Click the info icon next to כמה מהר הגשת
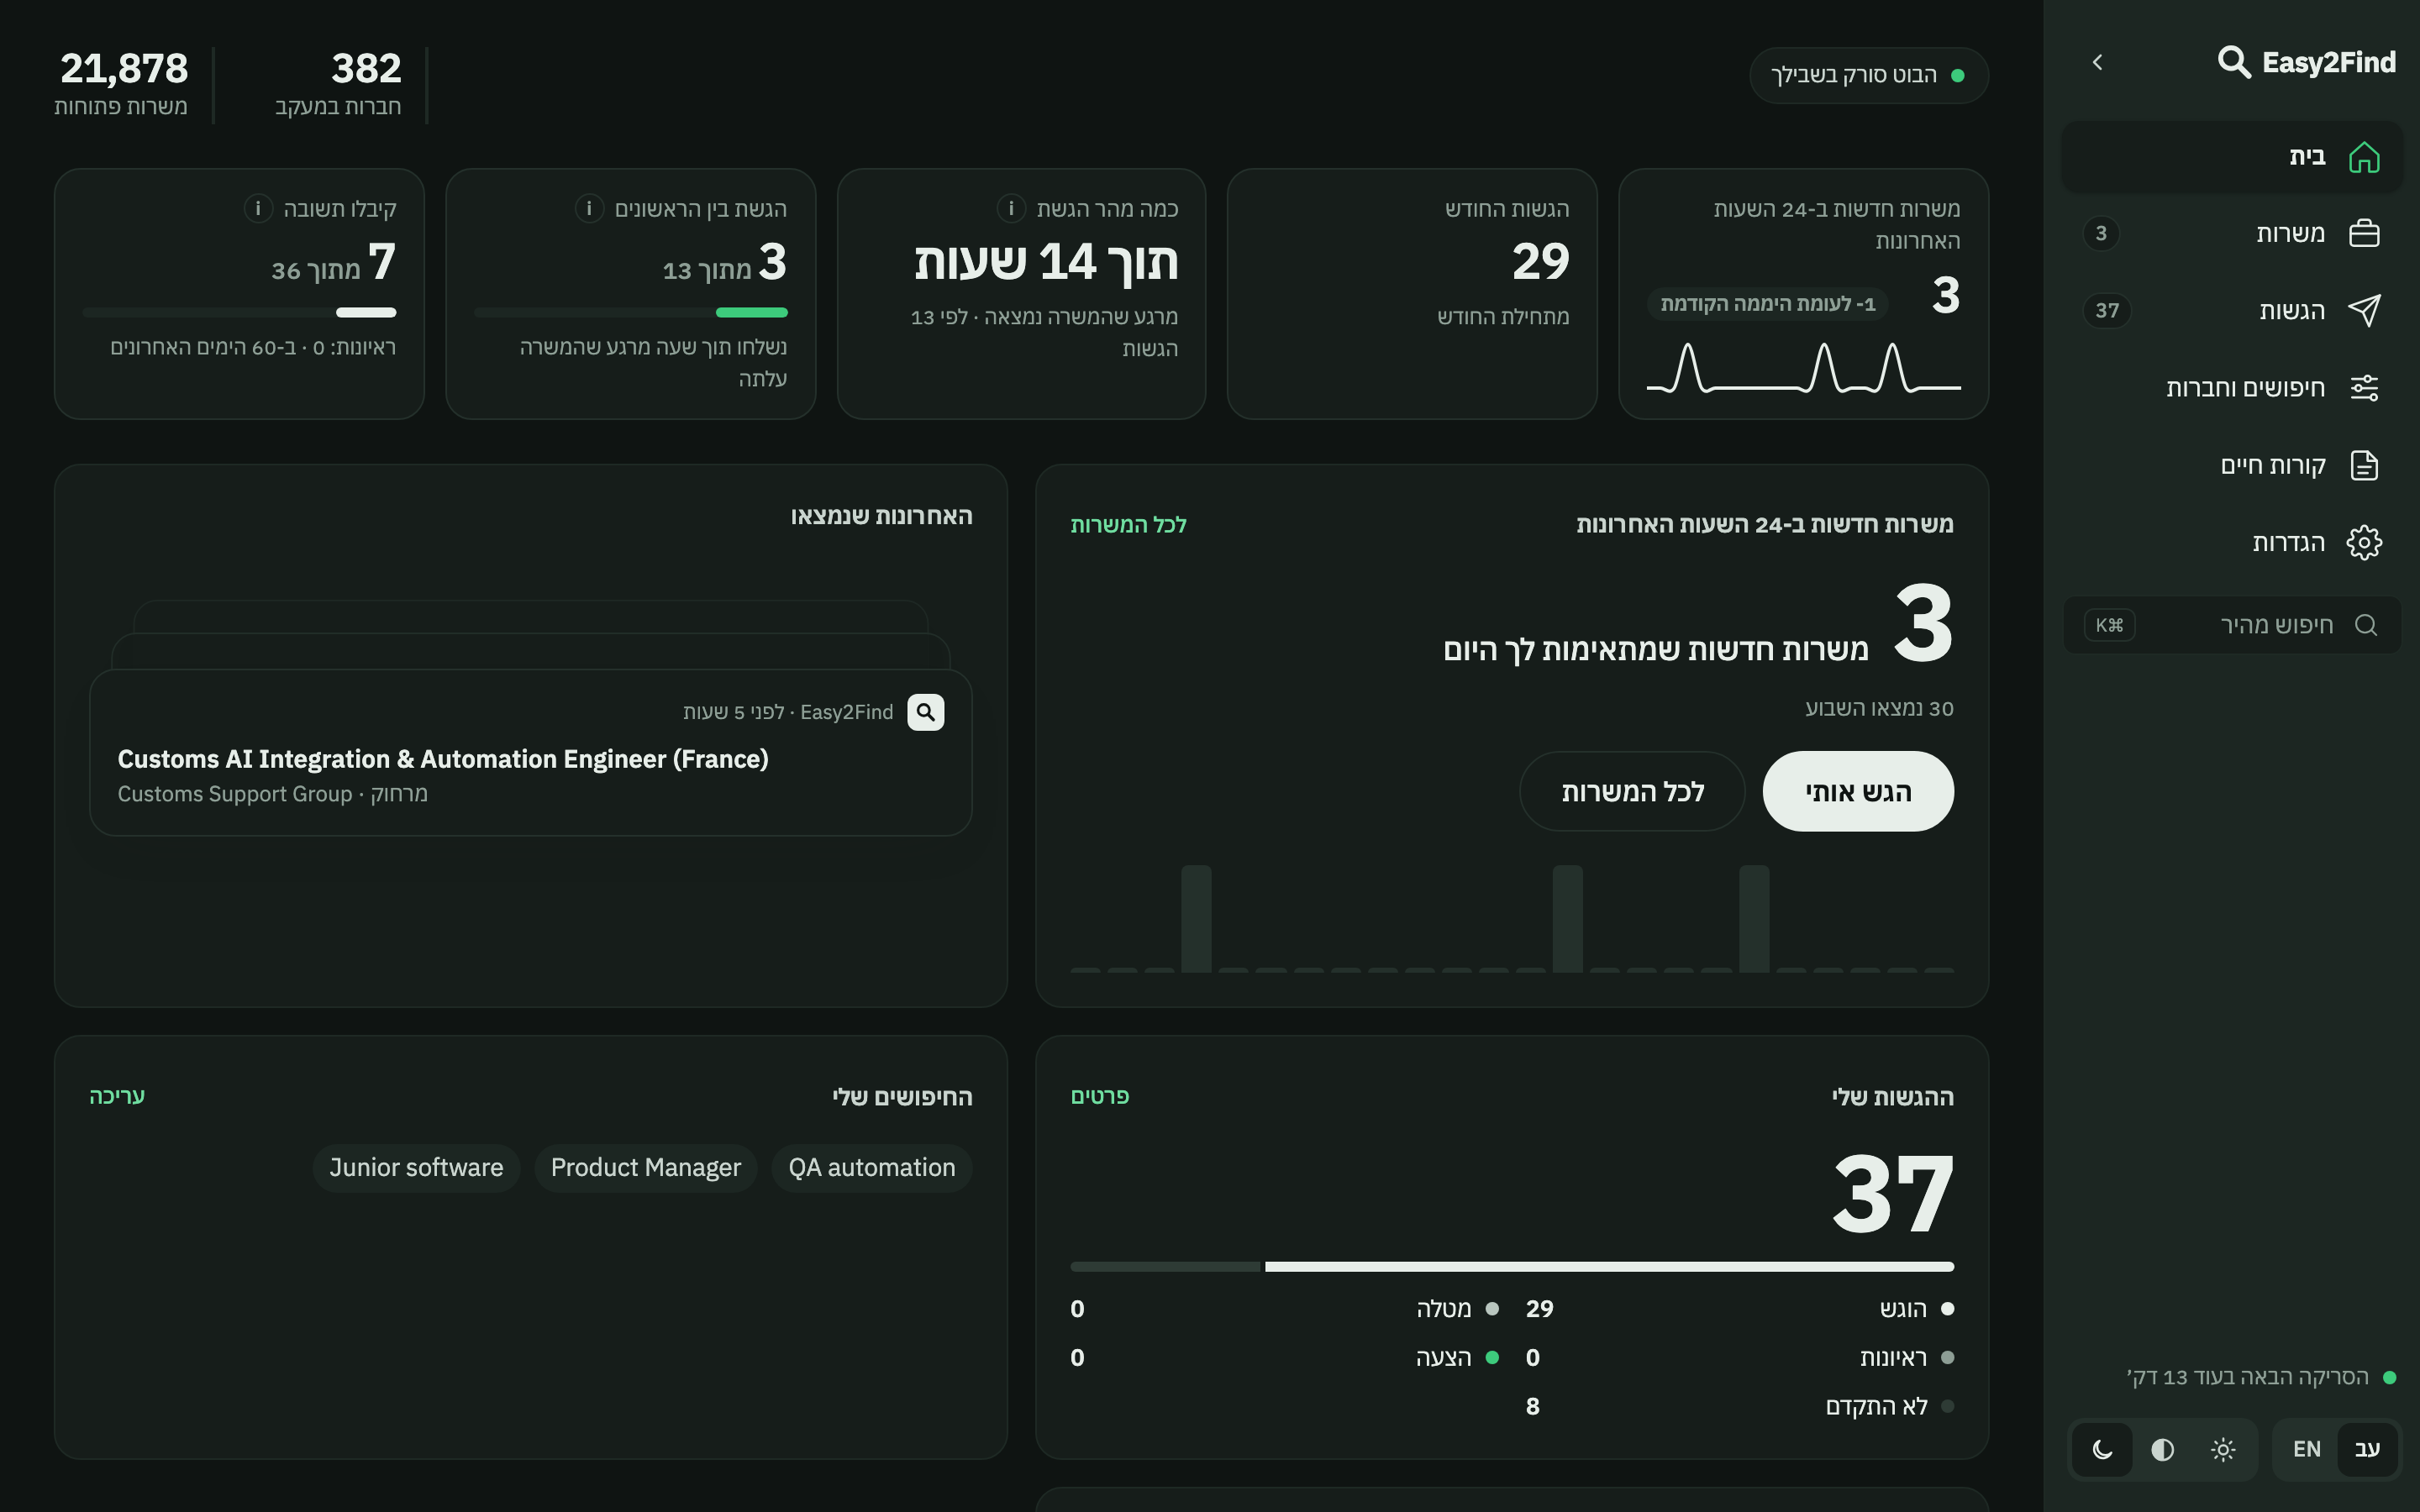2420x1512 pixels. coord(1011,208)
